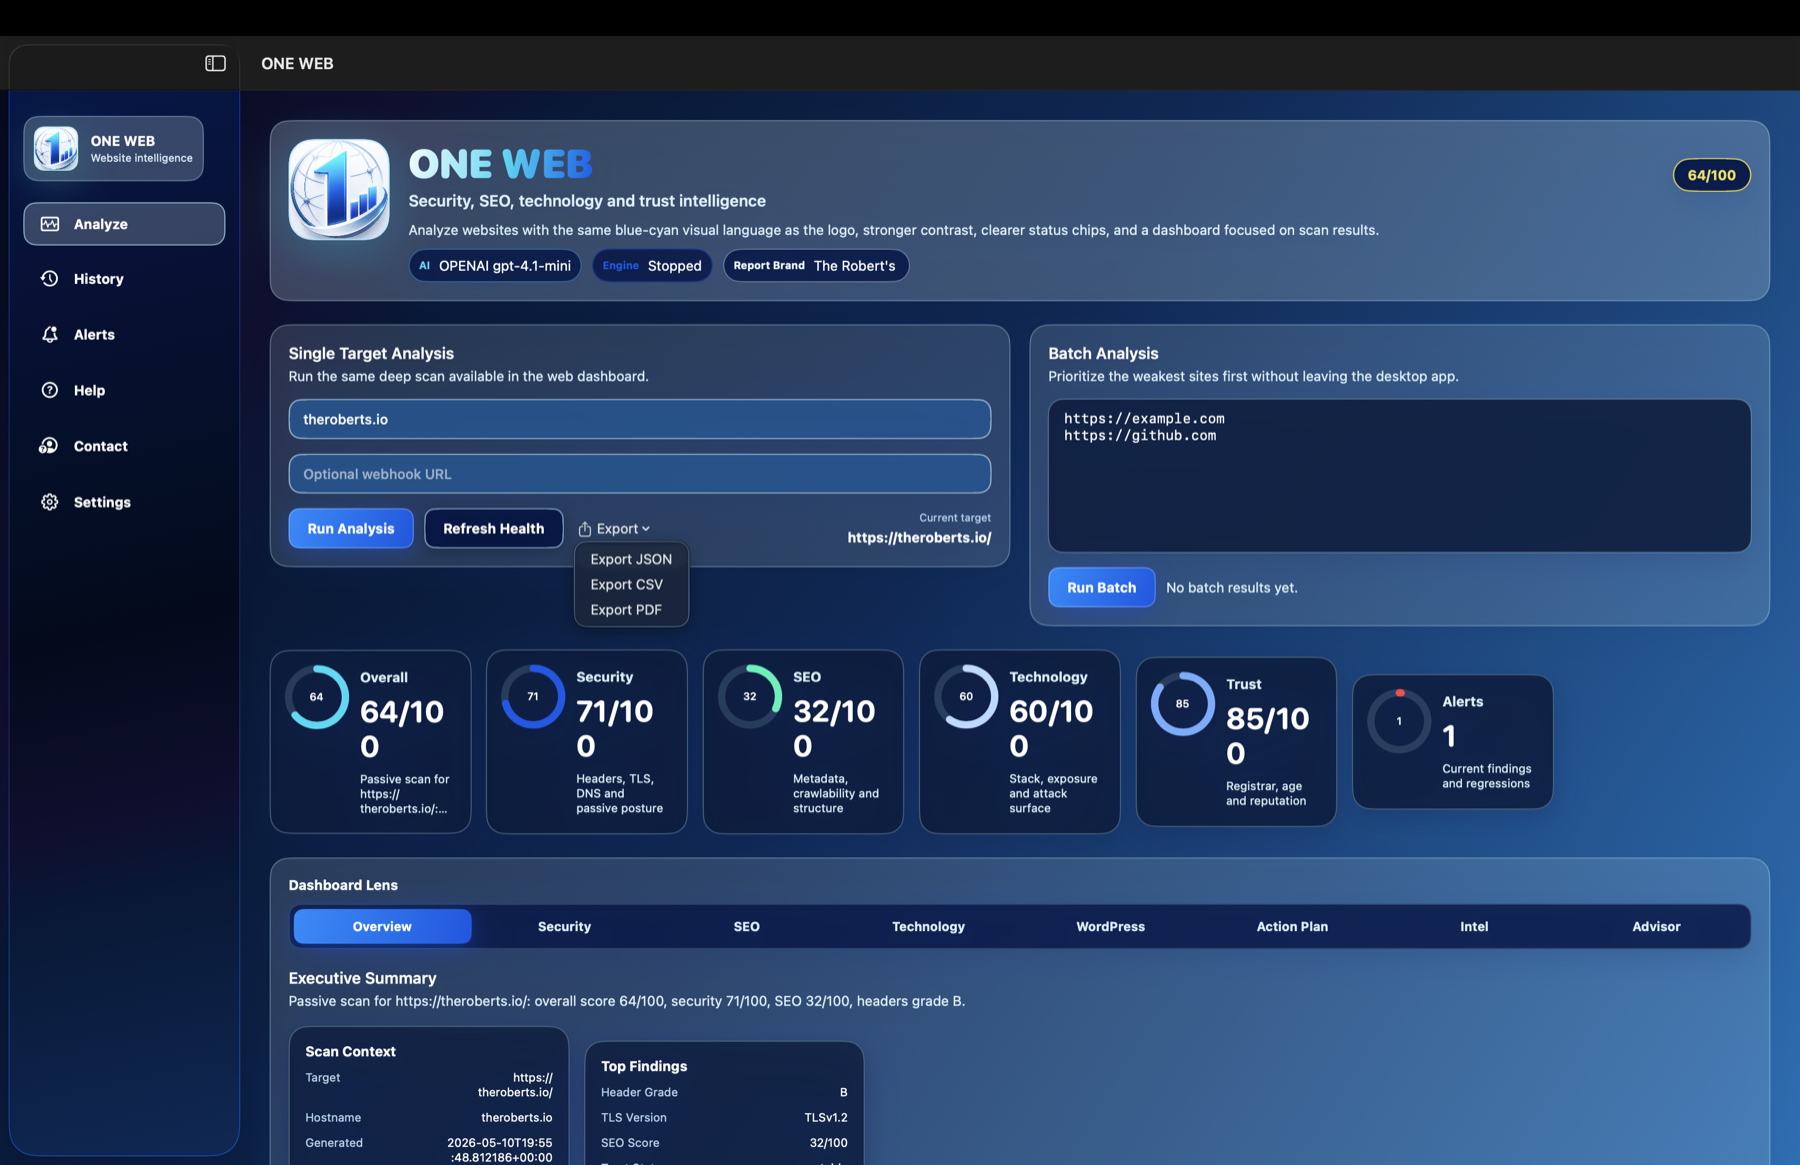
Task: Click the Contact person icon
Action: (x=49, y=446)
